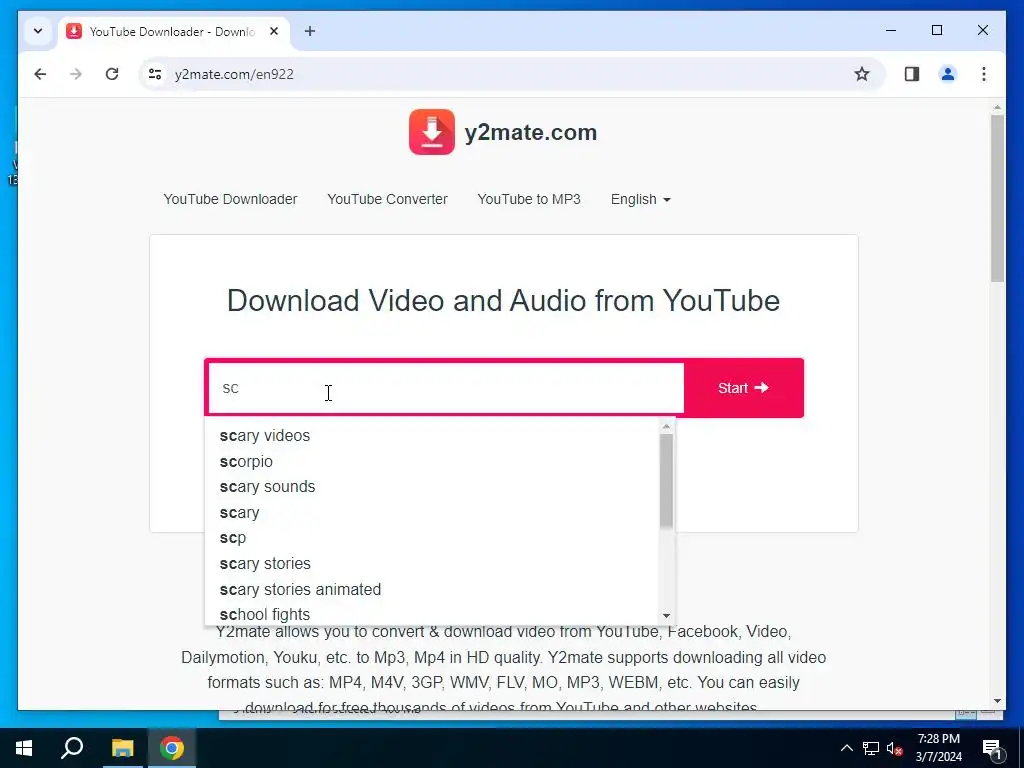Click the browser forward arrow
1024x768 pixels.
76,74
